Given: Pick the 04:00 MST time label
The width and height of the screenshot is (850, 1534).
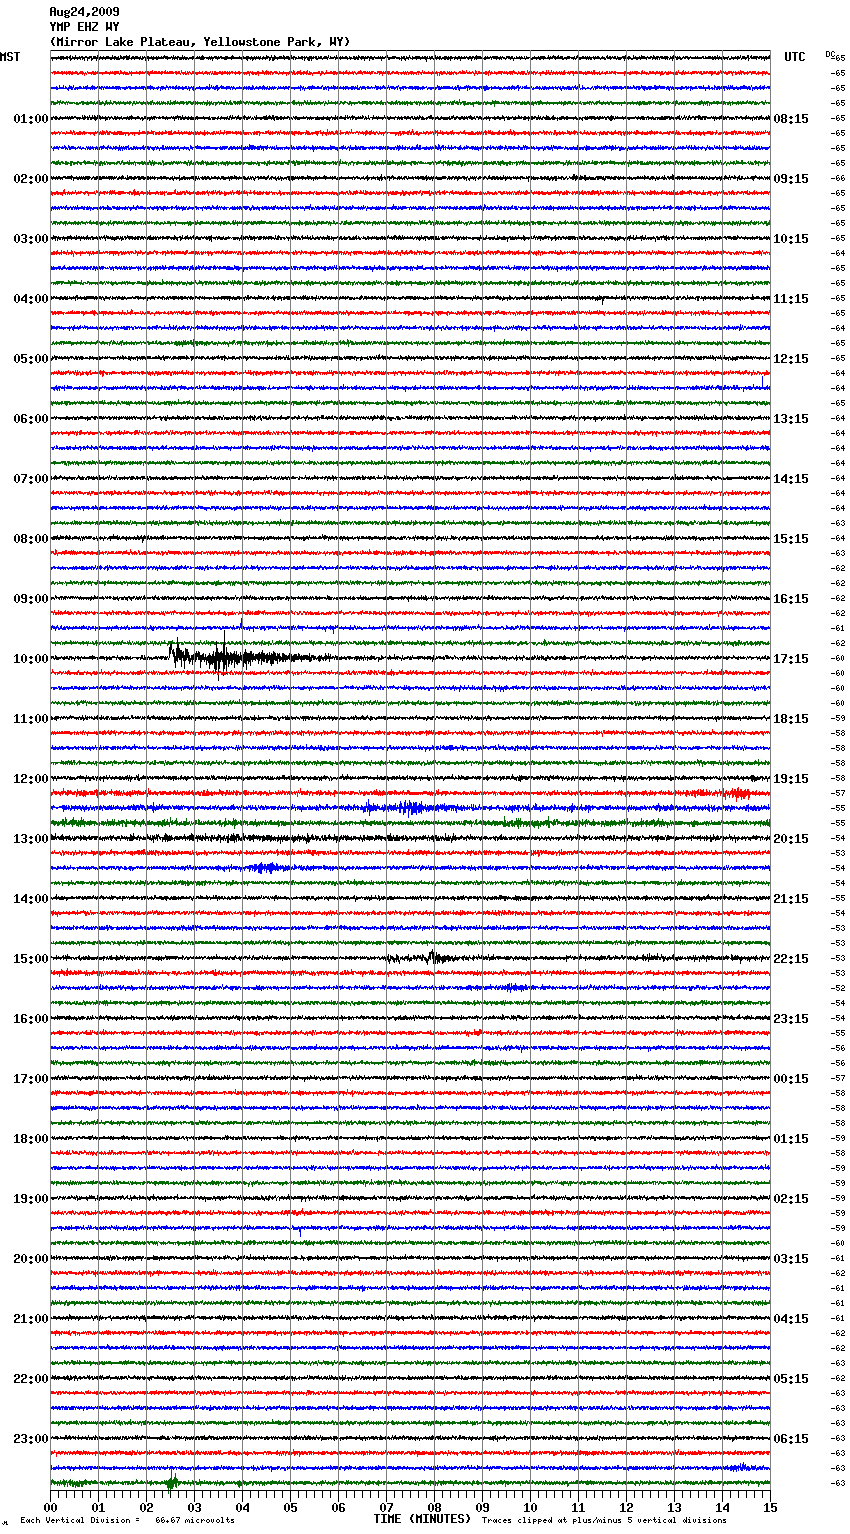Looking at the screenshot, I should (31, 299).
